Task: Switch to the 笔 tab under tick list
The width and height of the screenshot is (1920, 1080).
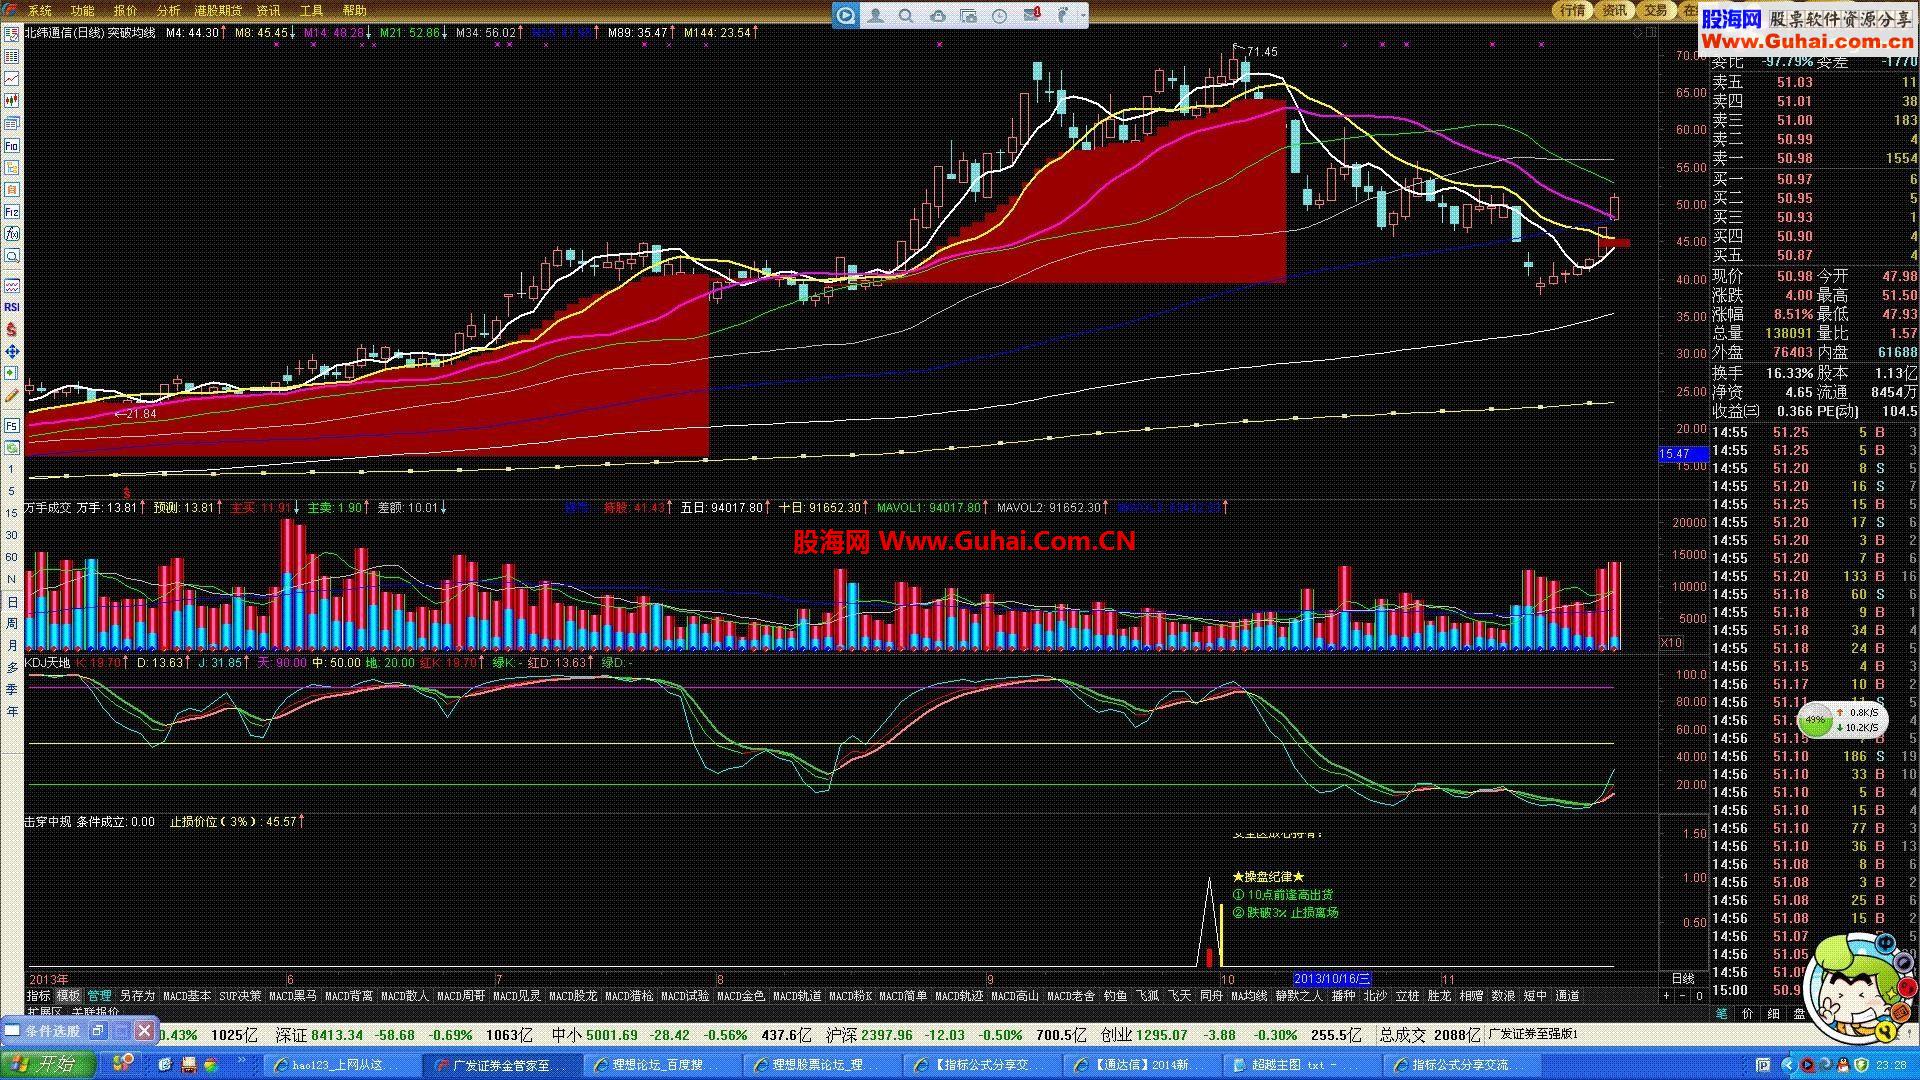Action: click(1721, 1013)
